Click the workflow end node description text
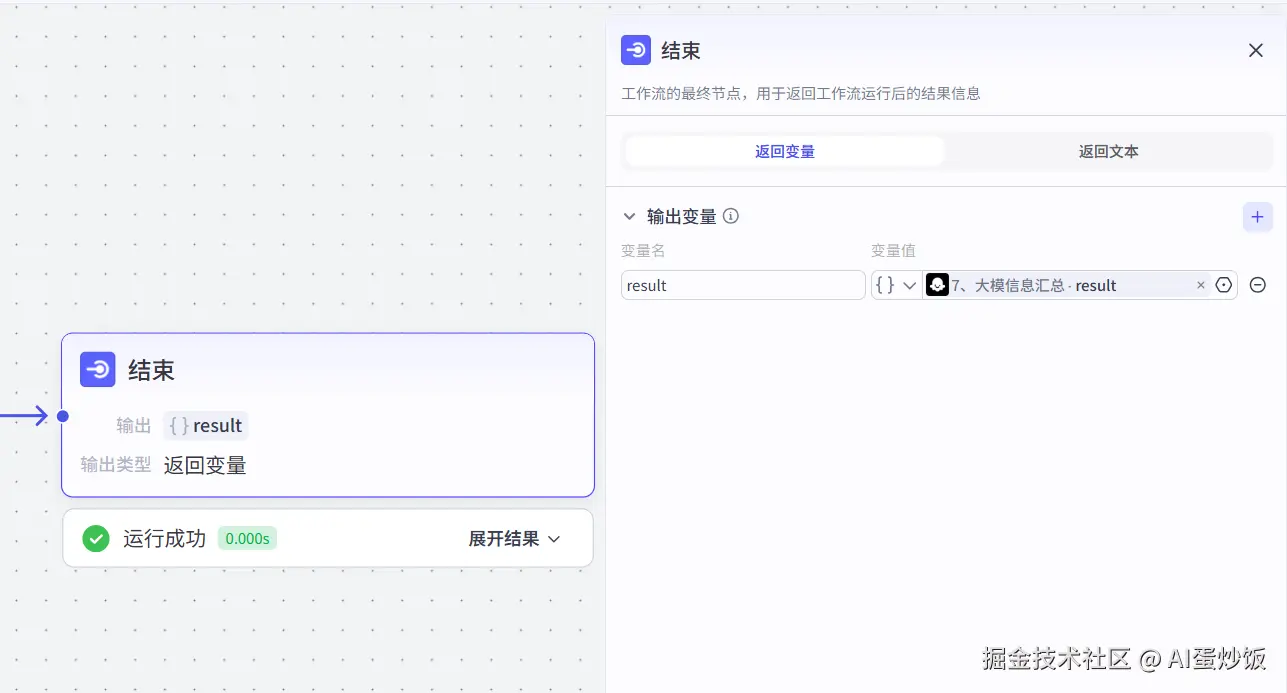The height and width of the screenshot is (693, 1287). 800,94
